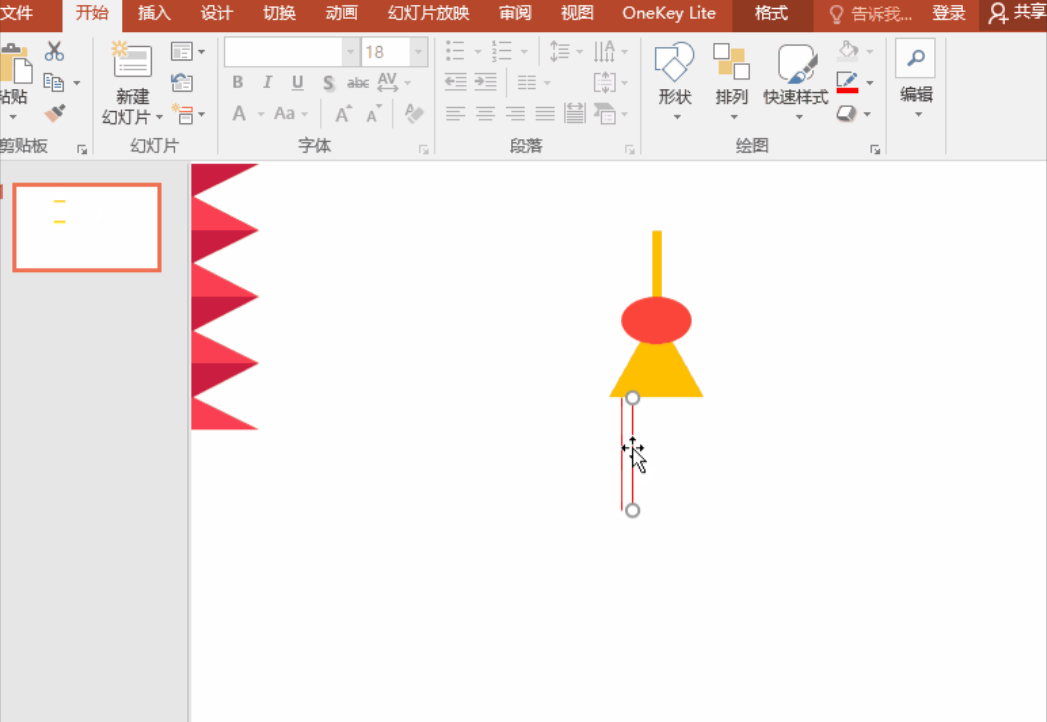Select the red oval shape on slide
The image size is (1047, 722).
(x=656, y=321)
